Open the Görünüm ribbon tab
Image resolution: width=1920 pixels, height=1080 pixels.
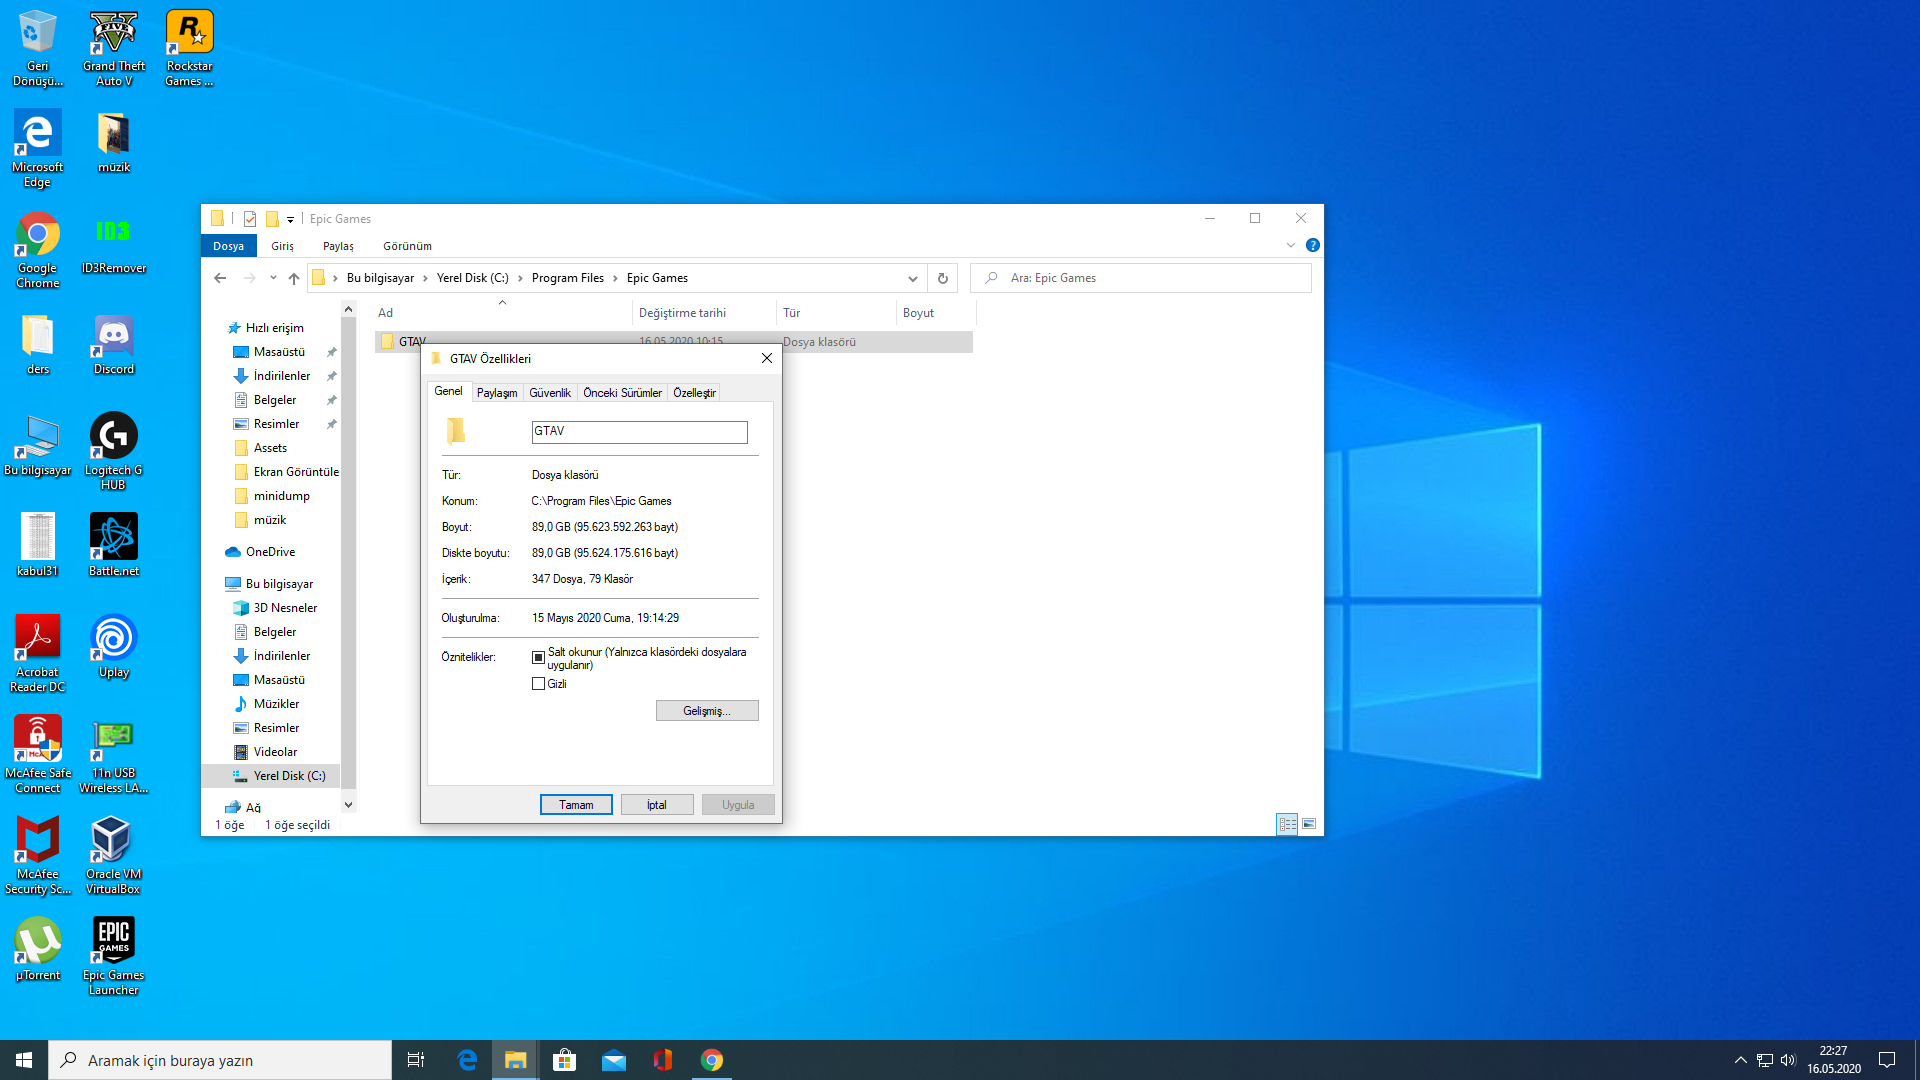pyautogui.click(x=407, y=246)
